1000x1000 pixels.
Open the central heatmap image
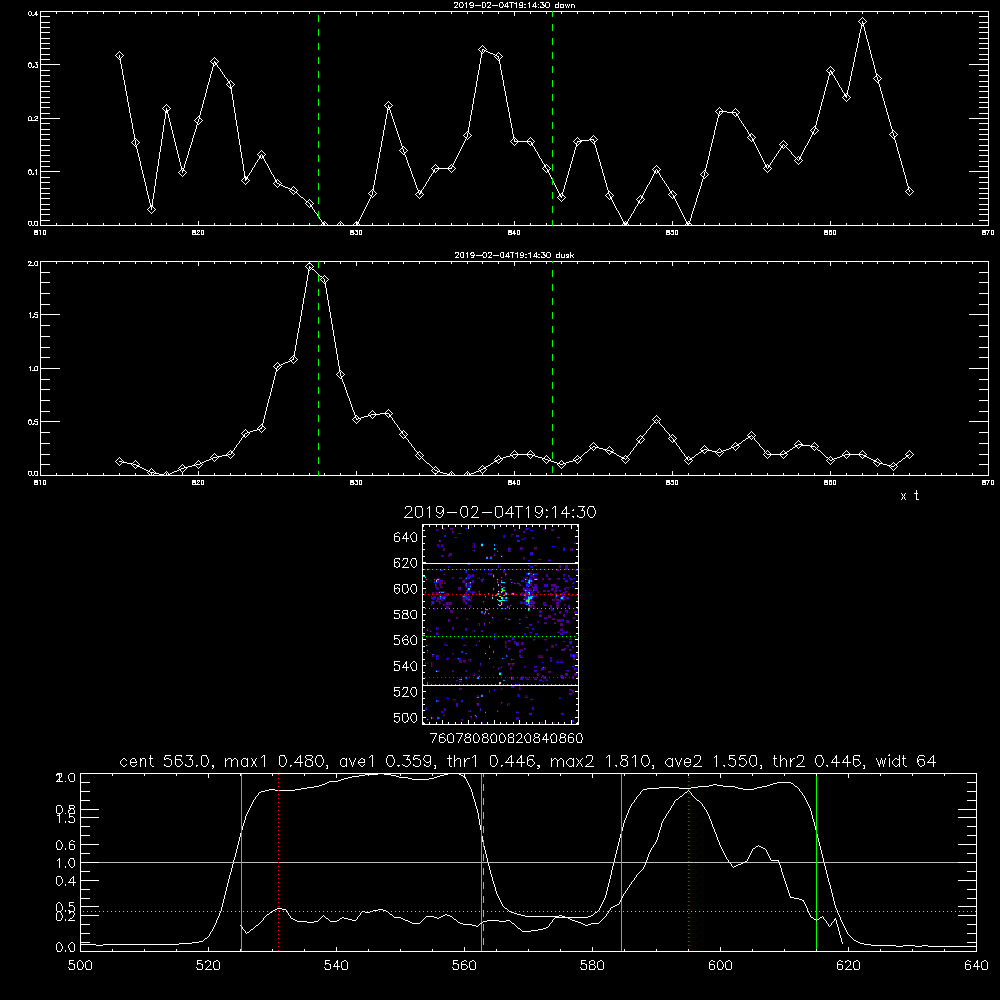501,624
